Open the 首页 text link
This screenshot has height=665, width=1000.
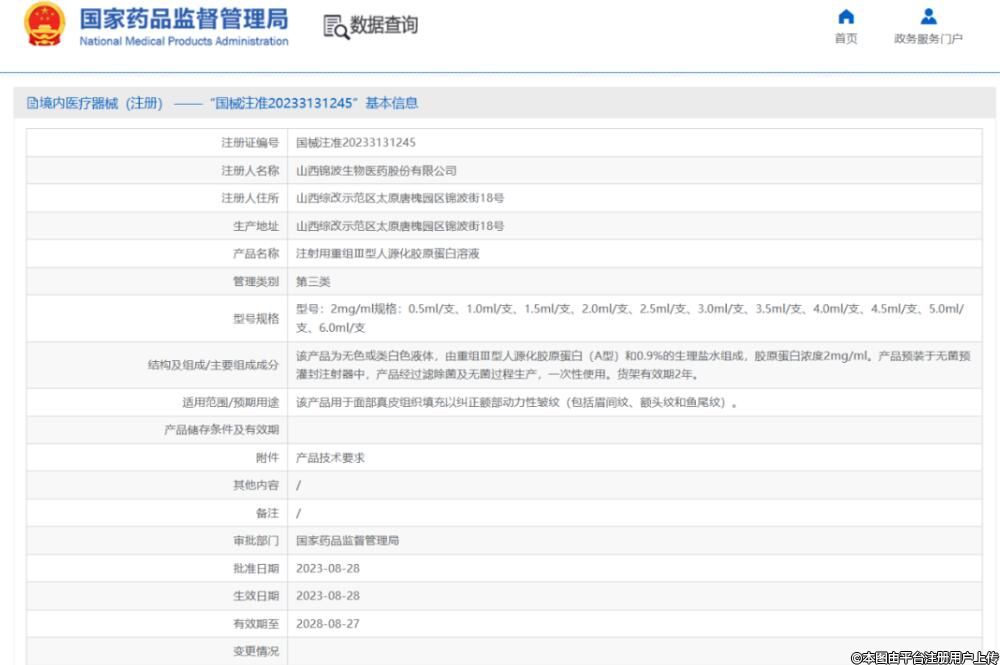pos(846,39)
